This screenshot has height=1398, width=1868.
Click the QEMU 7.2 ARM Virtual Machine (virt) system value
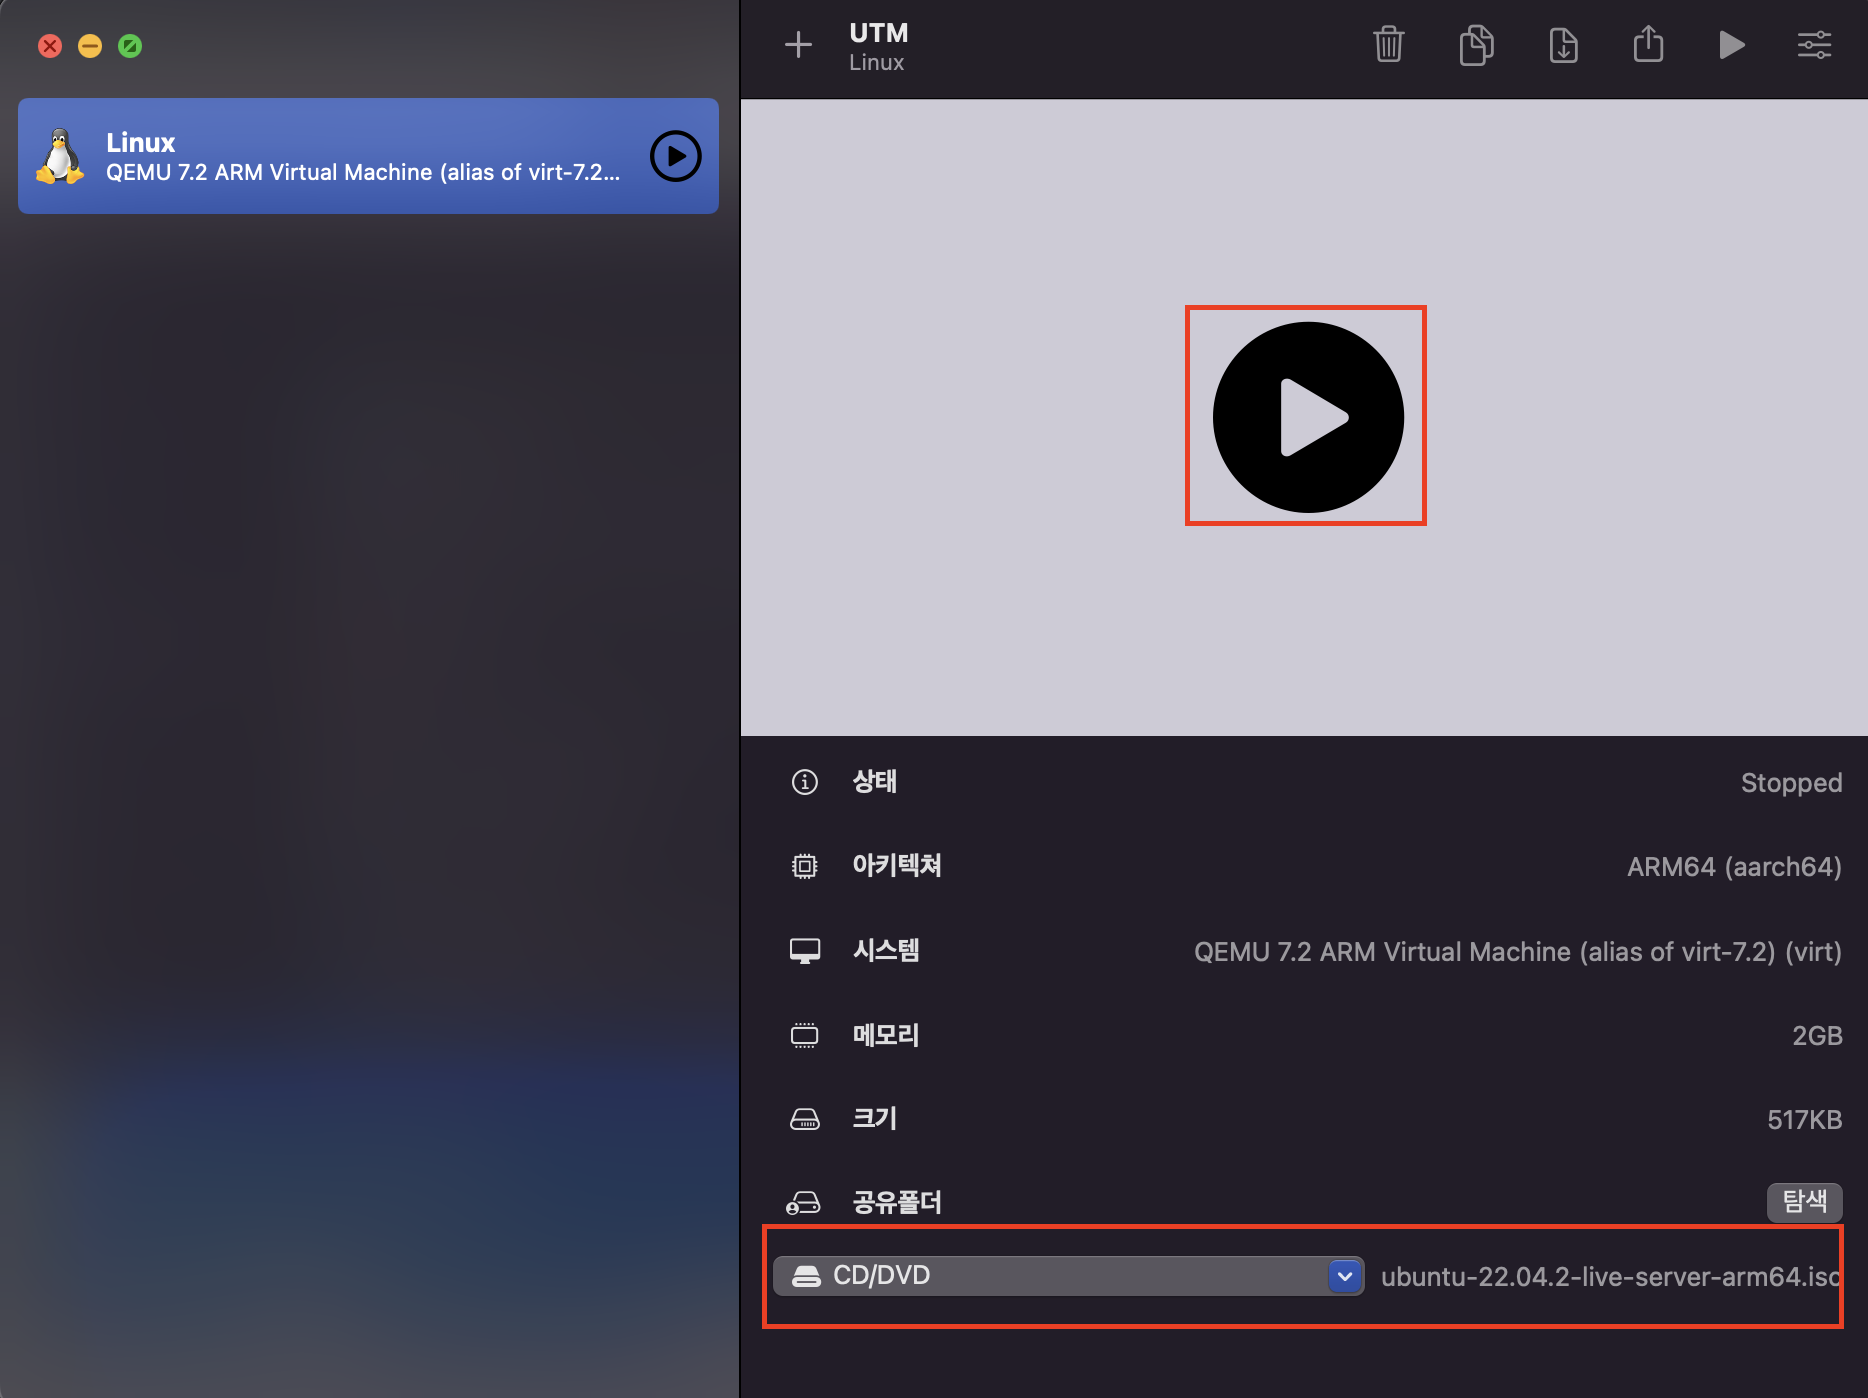[1517, 951]
